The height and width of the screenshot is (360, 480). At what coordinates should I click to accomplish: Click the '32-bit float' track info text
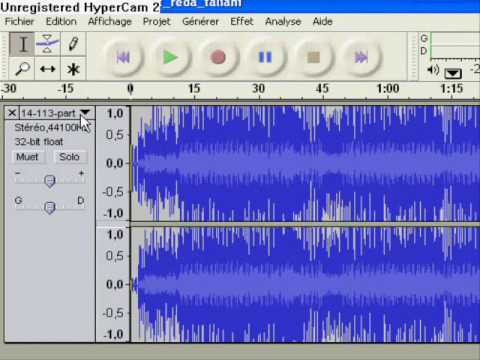pyautogui.click(x=39, y=142)
